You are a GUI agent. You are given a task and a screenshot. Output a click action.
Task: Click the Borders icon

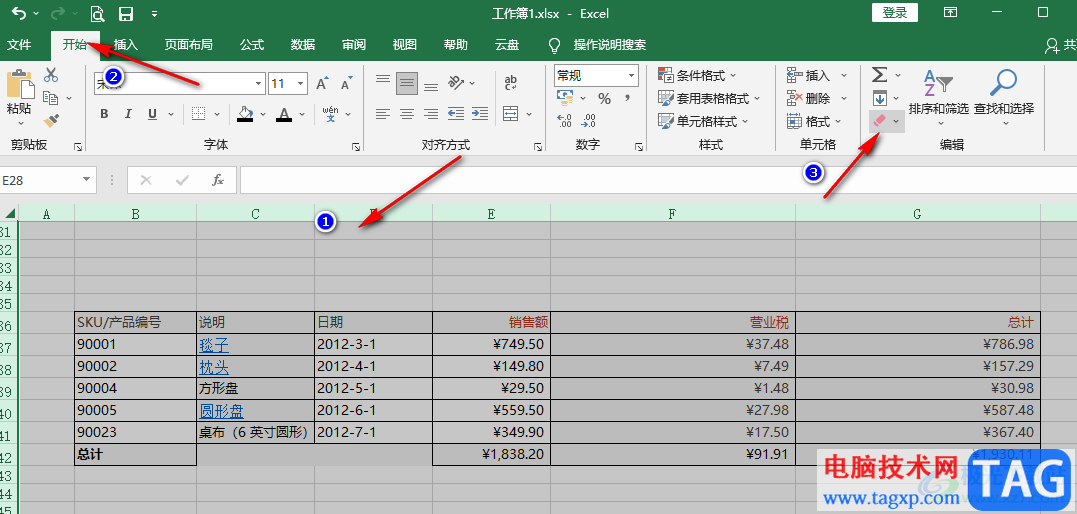(x=199, y=113)
